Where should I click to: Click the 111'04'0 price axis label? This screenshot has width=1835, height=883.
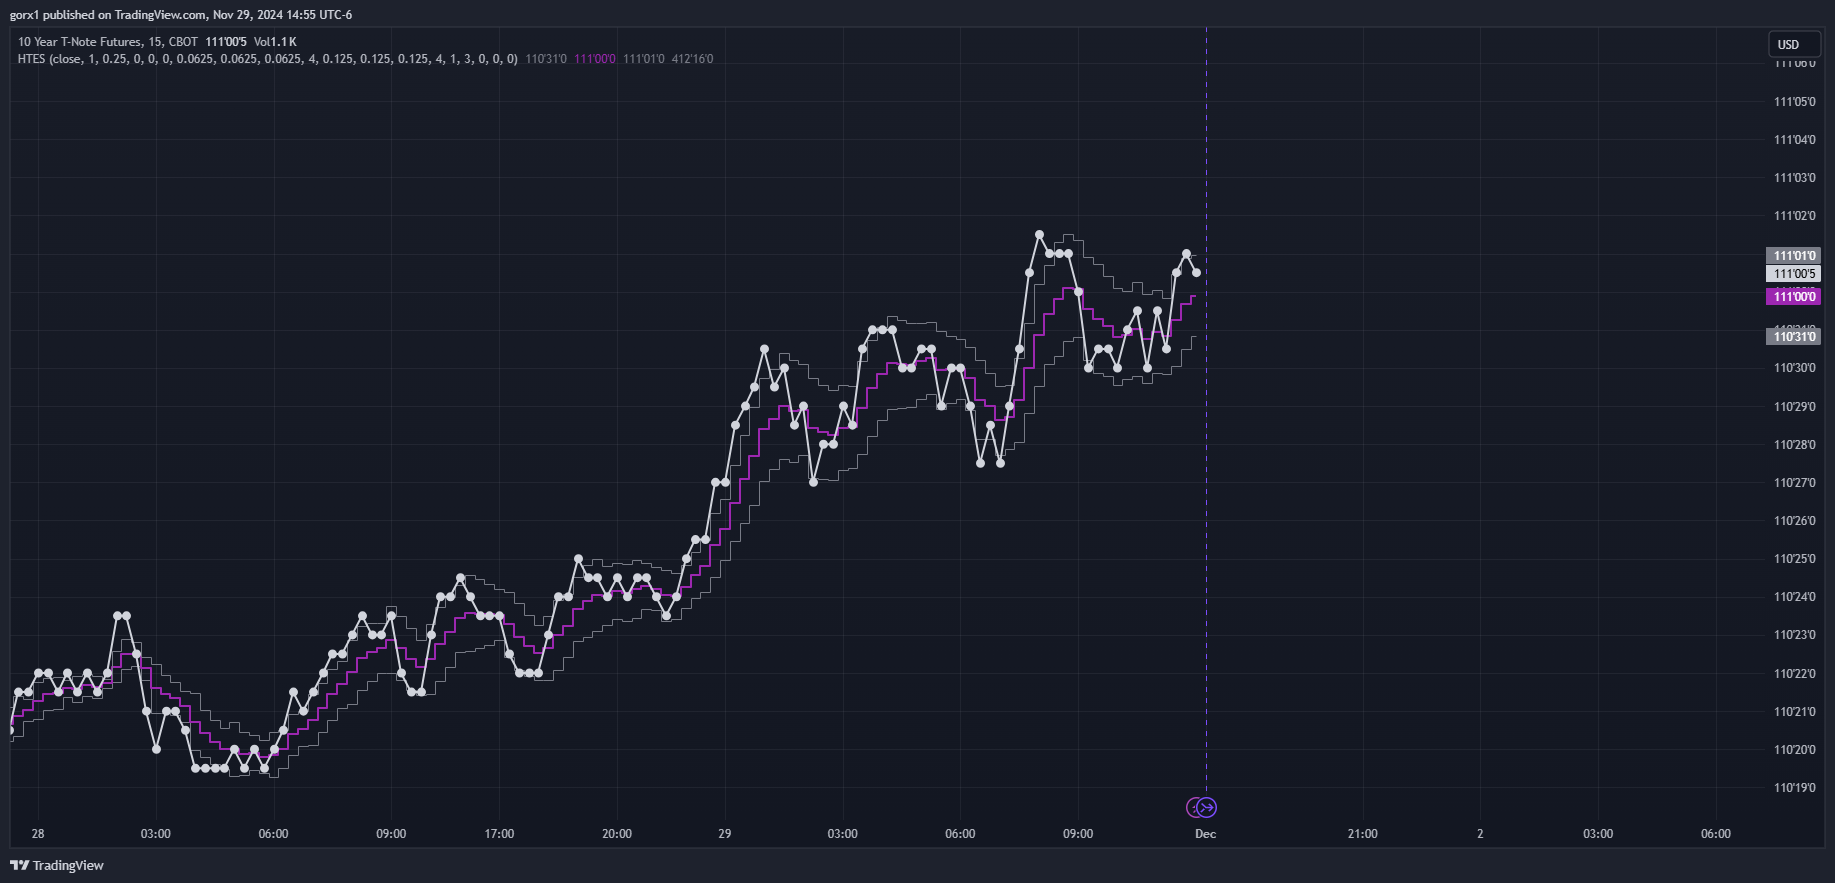1794,140
